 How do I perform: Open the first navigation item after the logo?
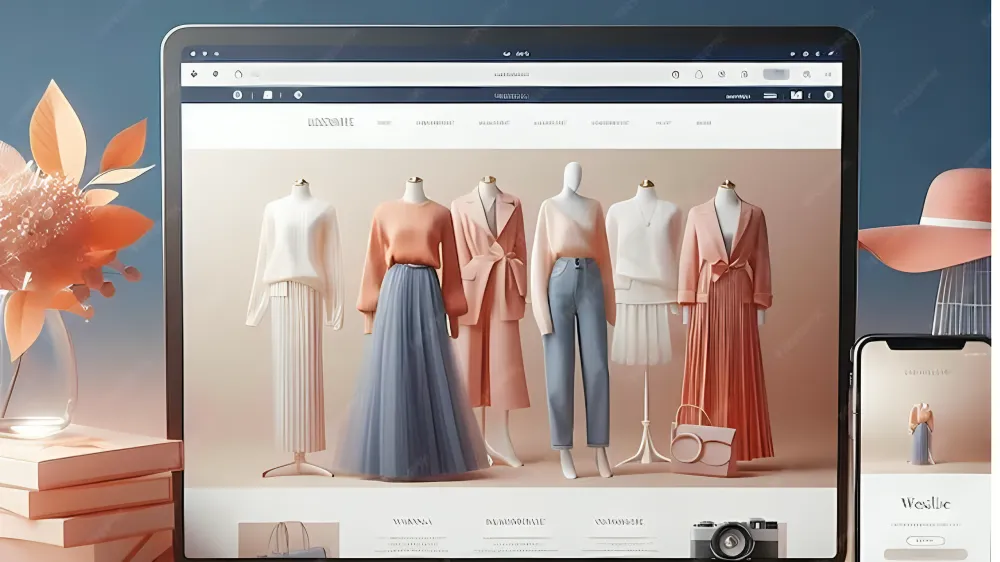point(383,123)
